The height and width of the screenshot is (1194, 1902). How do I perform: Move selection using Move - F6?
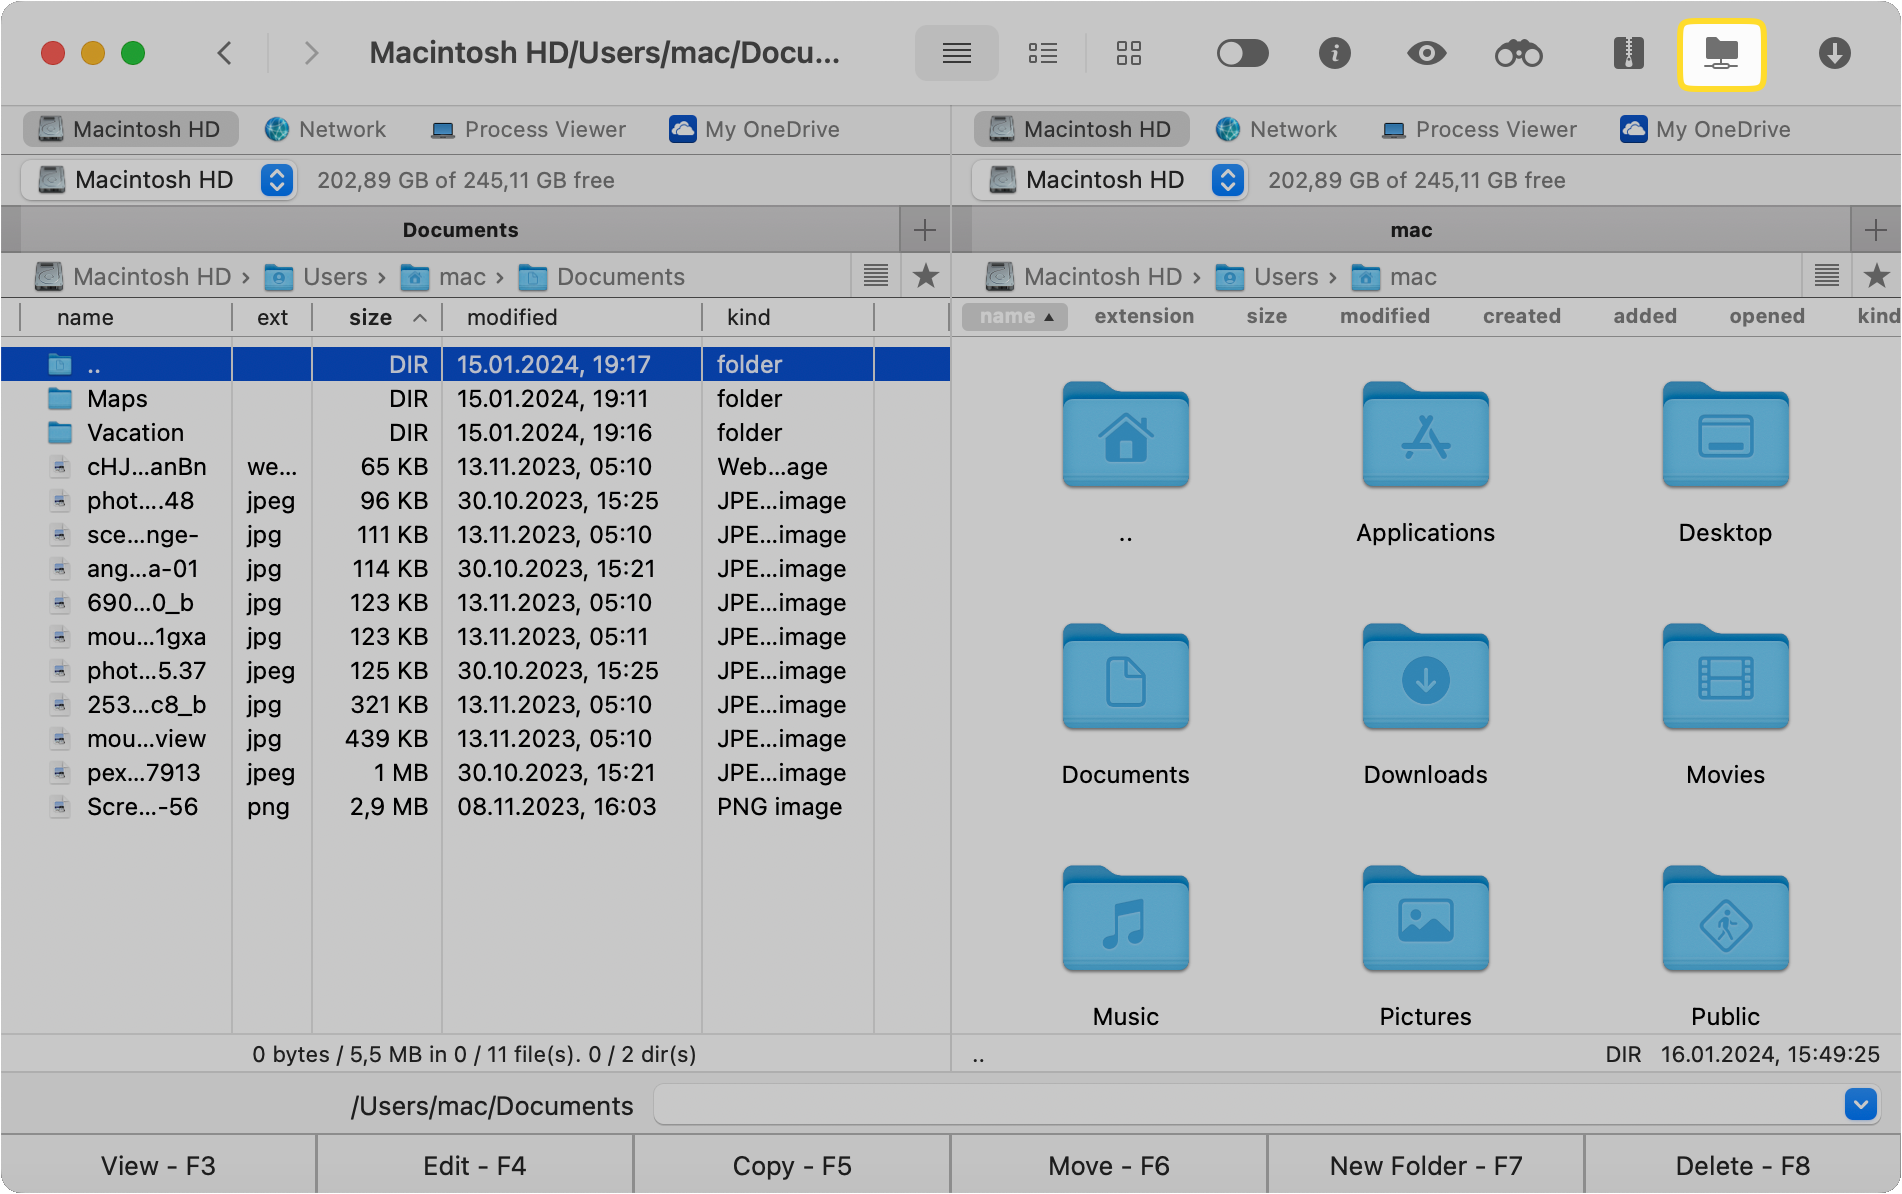pyautogui.click(x=1108, y=1164)
